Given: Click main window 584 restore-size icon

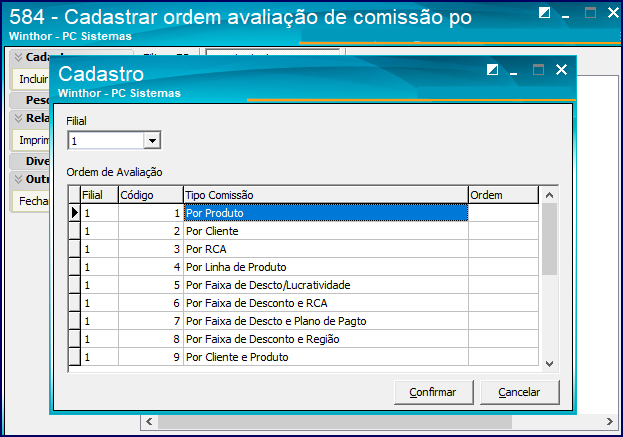Looking at the screenshot, I should 544,13.
